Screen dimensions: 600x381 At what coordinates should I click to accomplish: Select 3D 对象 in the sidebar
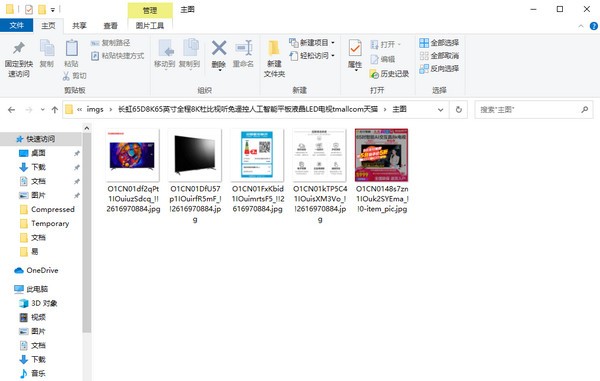44,303
